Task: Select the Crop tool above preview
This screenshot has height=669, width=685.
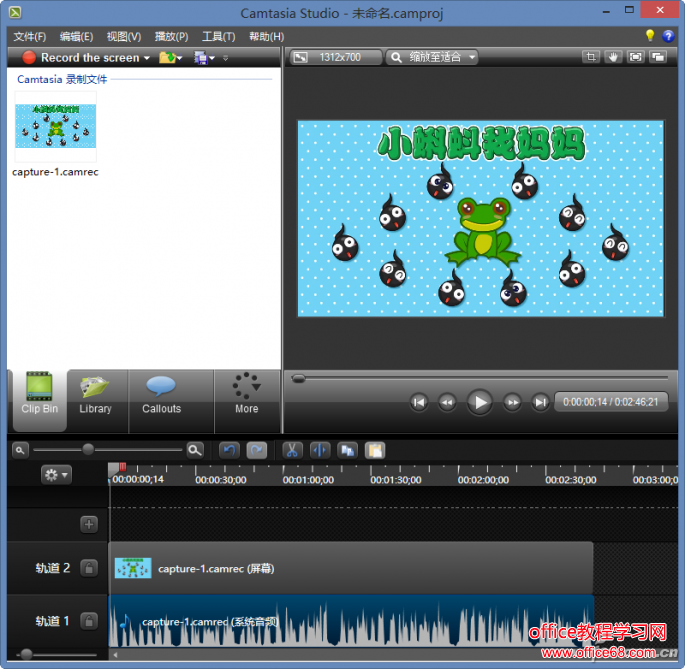Action: (592, 57)
